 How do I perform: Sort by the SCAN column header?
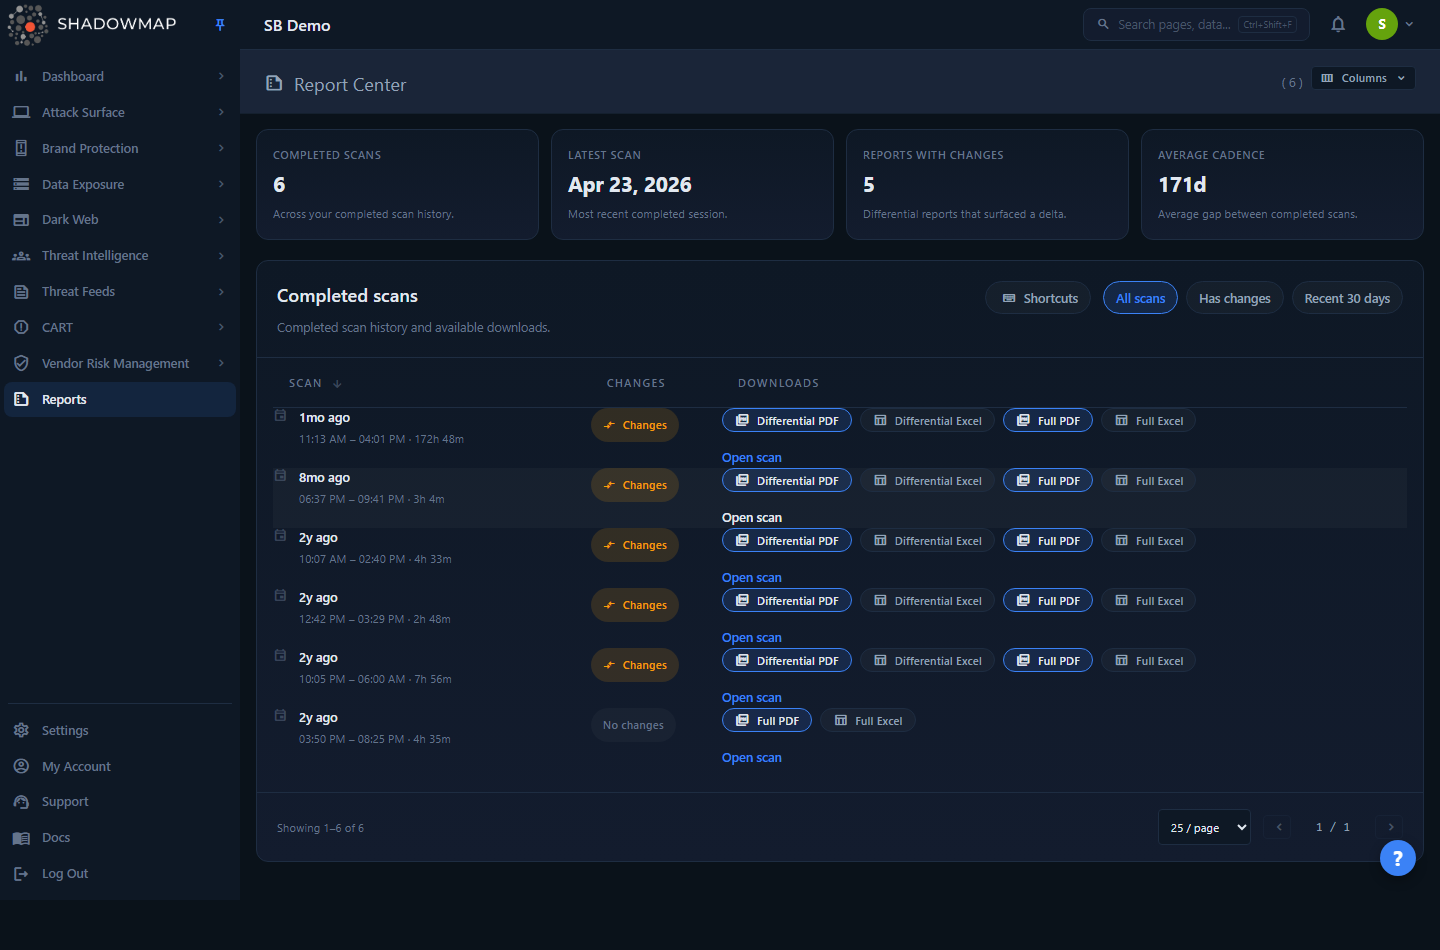tap(315, 383)
